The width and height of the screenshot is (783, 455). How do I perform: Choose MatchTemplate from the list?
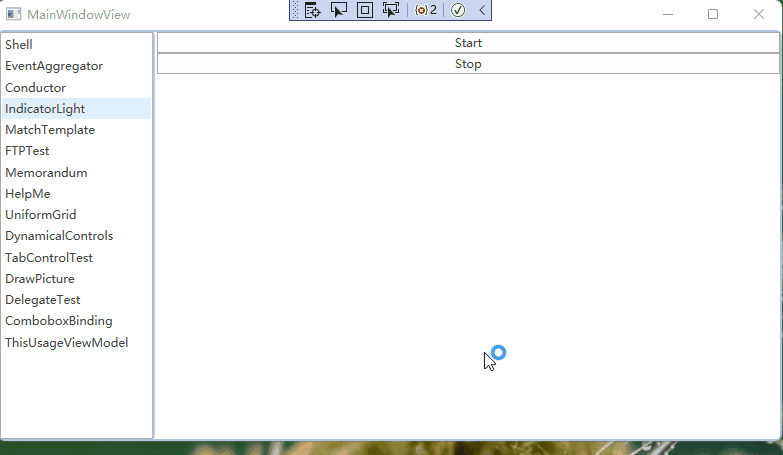(x=50, y=130)
